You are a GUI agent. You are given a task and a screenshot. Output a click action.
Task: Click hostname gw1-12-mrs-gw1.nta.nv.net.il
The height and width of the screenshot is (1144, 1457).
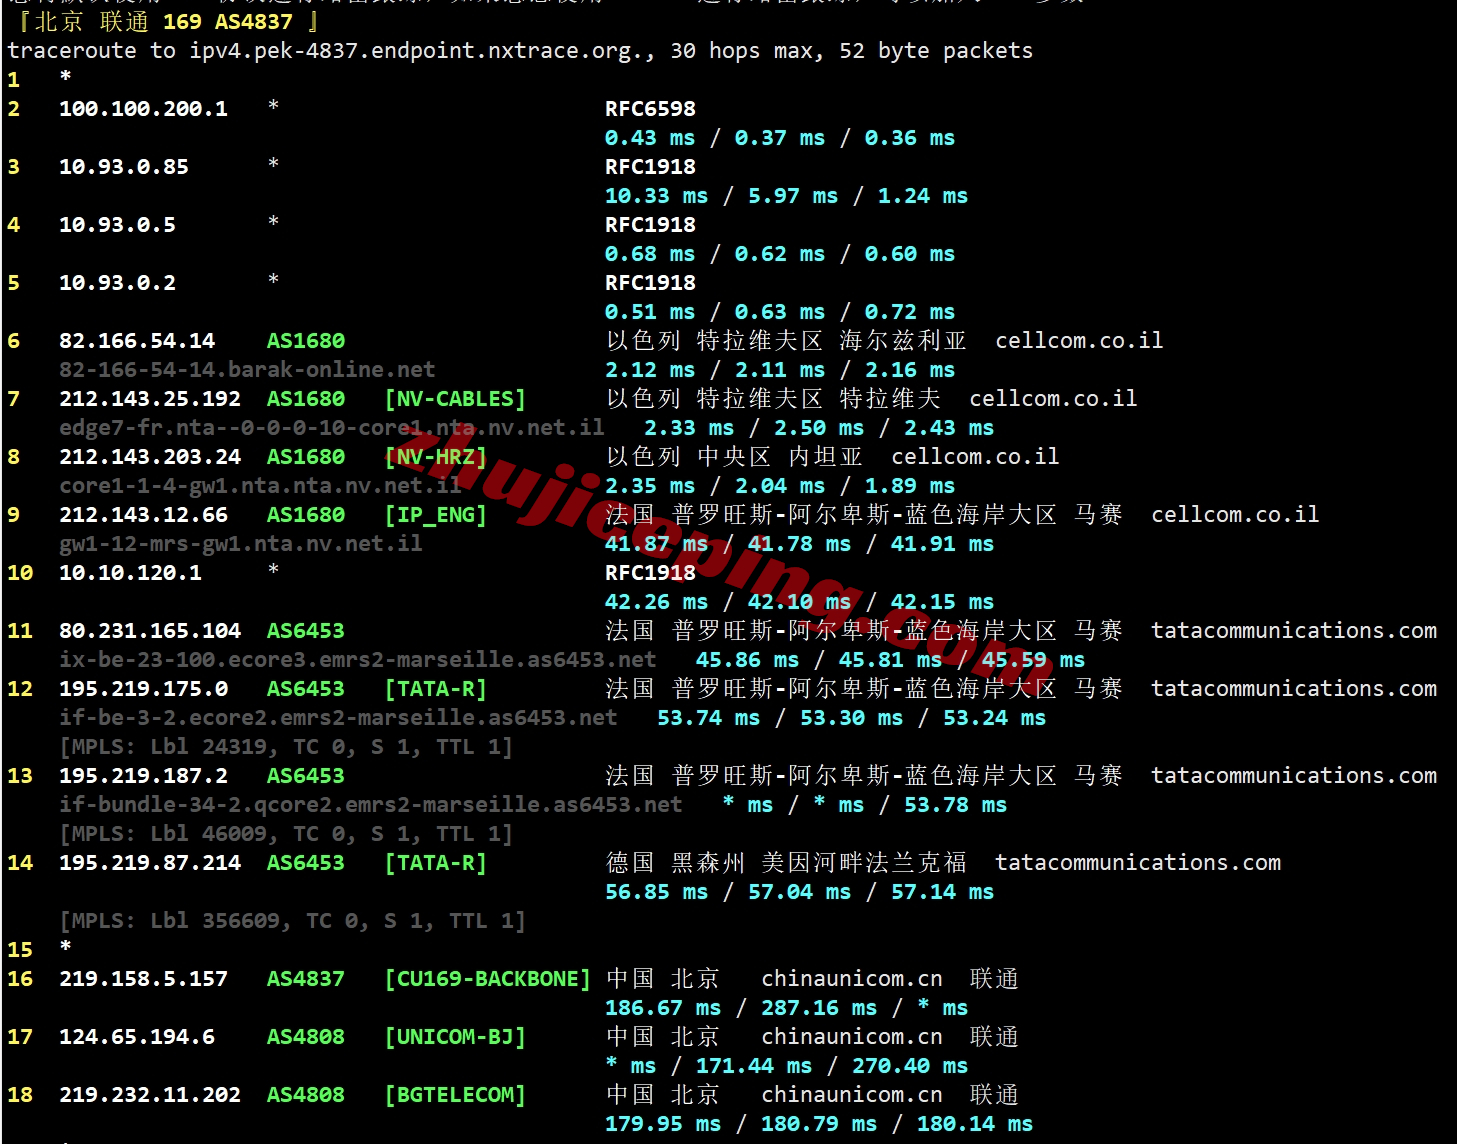pyautogui.click(x=241, y=544)
